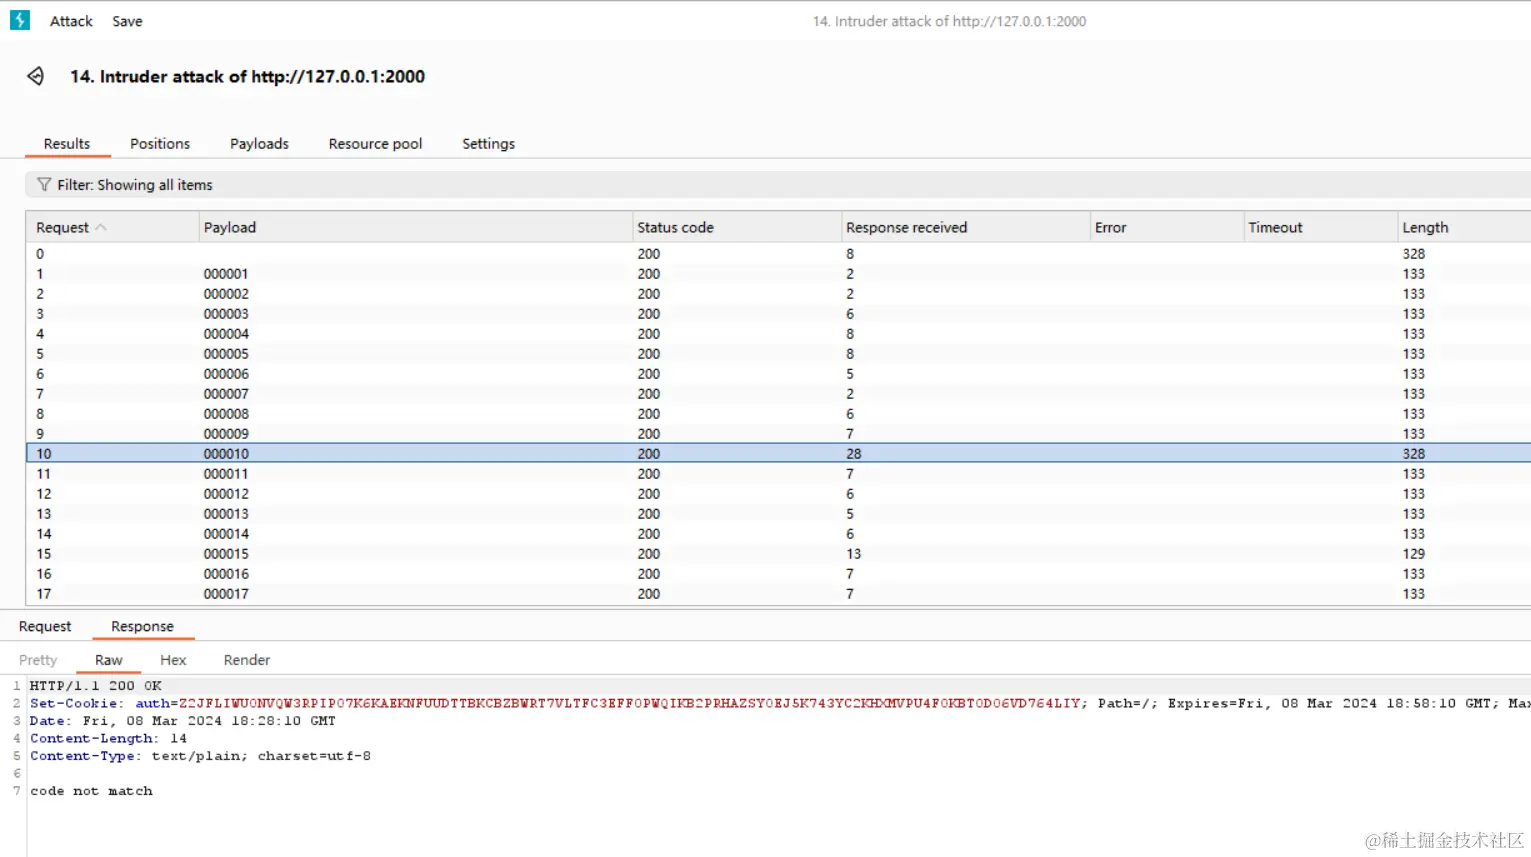Click the red auth cookie value
This screenshot has height=857, width=1531.
pyautogui.click(x=630, y=703)
